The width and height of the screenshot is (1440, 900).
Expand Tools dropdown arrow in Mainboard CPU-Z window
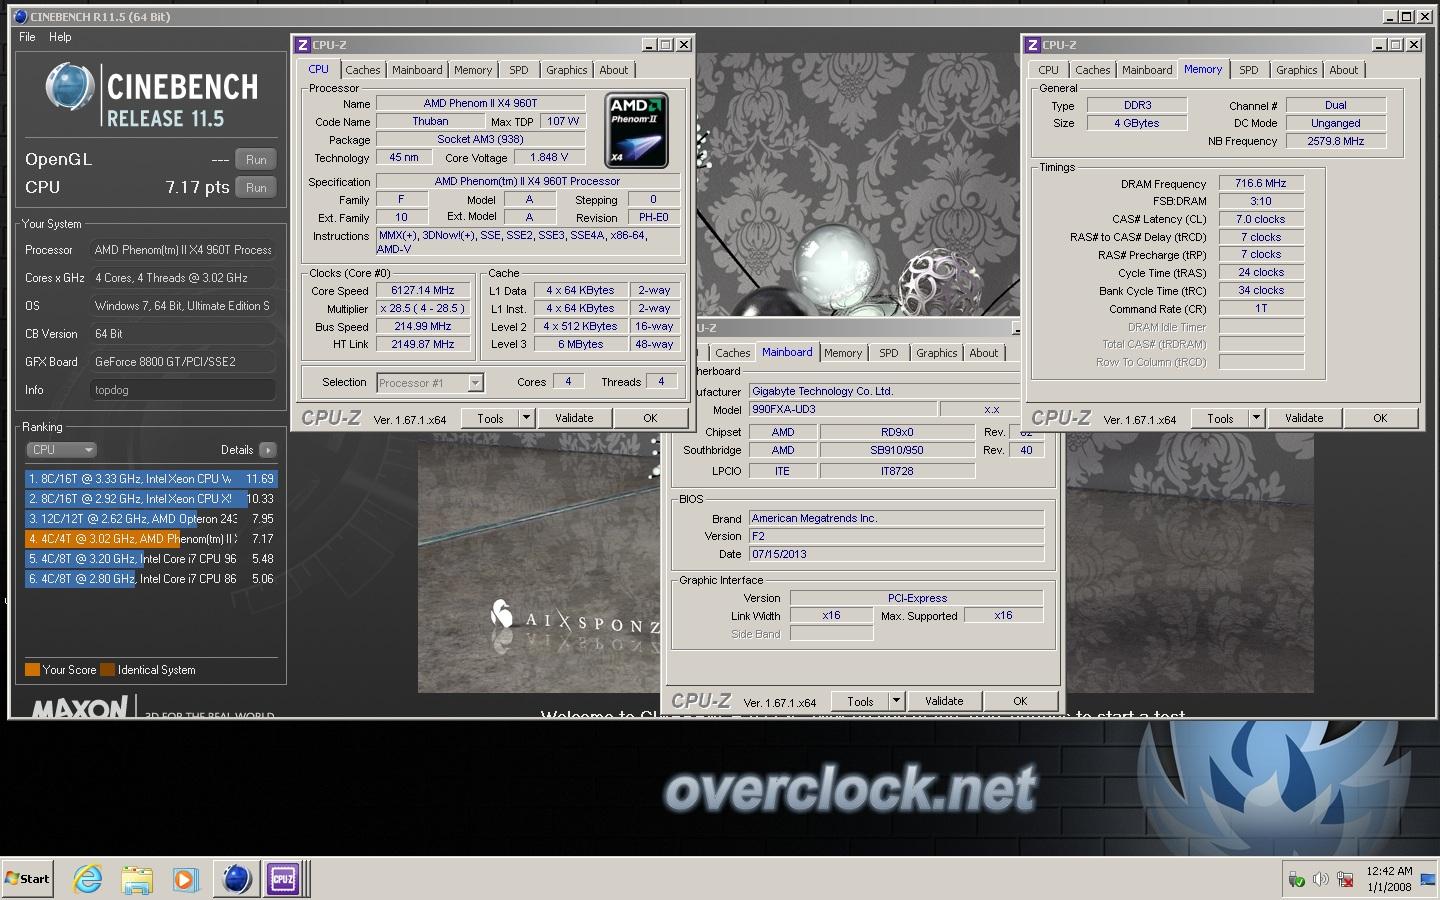(897, 702)
